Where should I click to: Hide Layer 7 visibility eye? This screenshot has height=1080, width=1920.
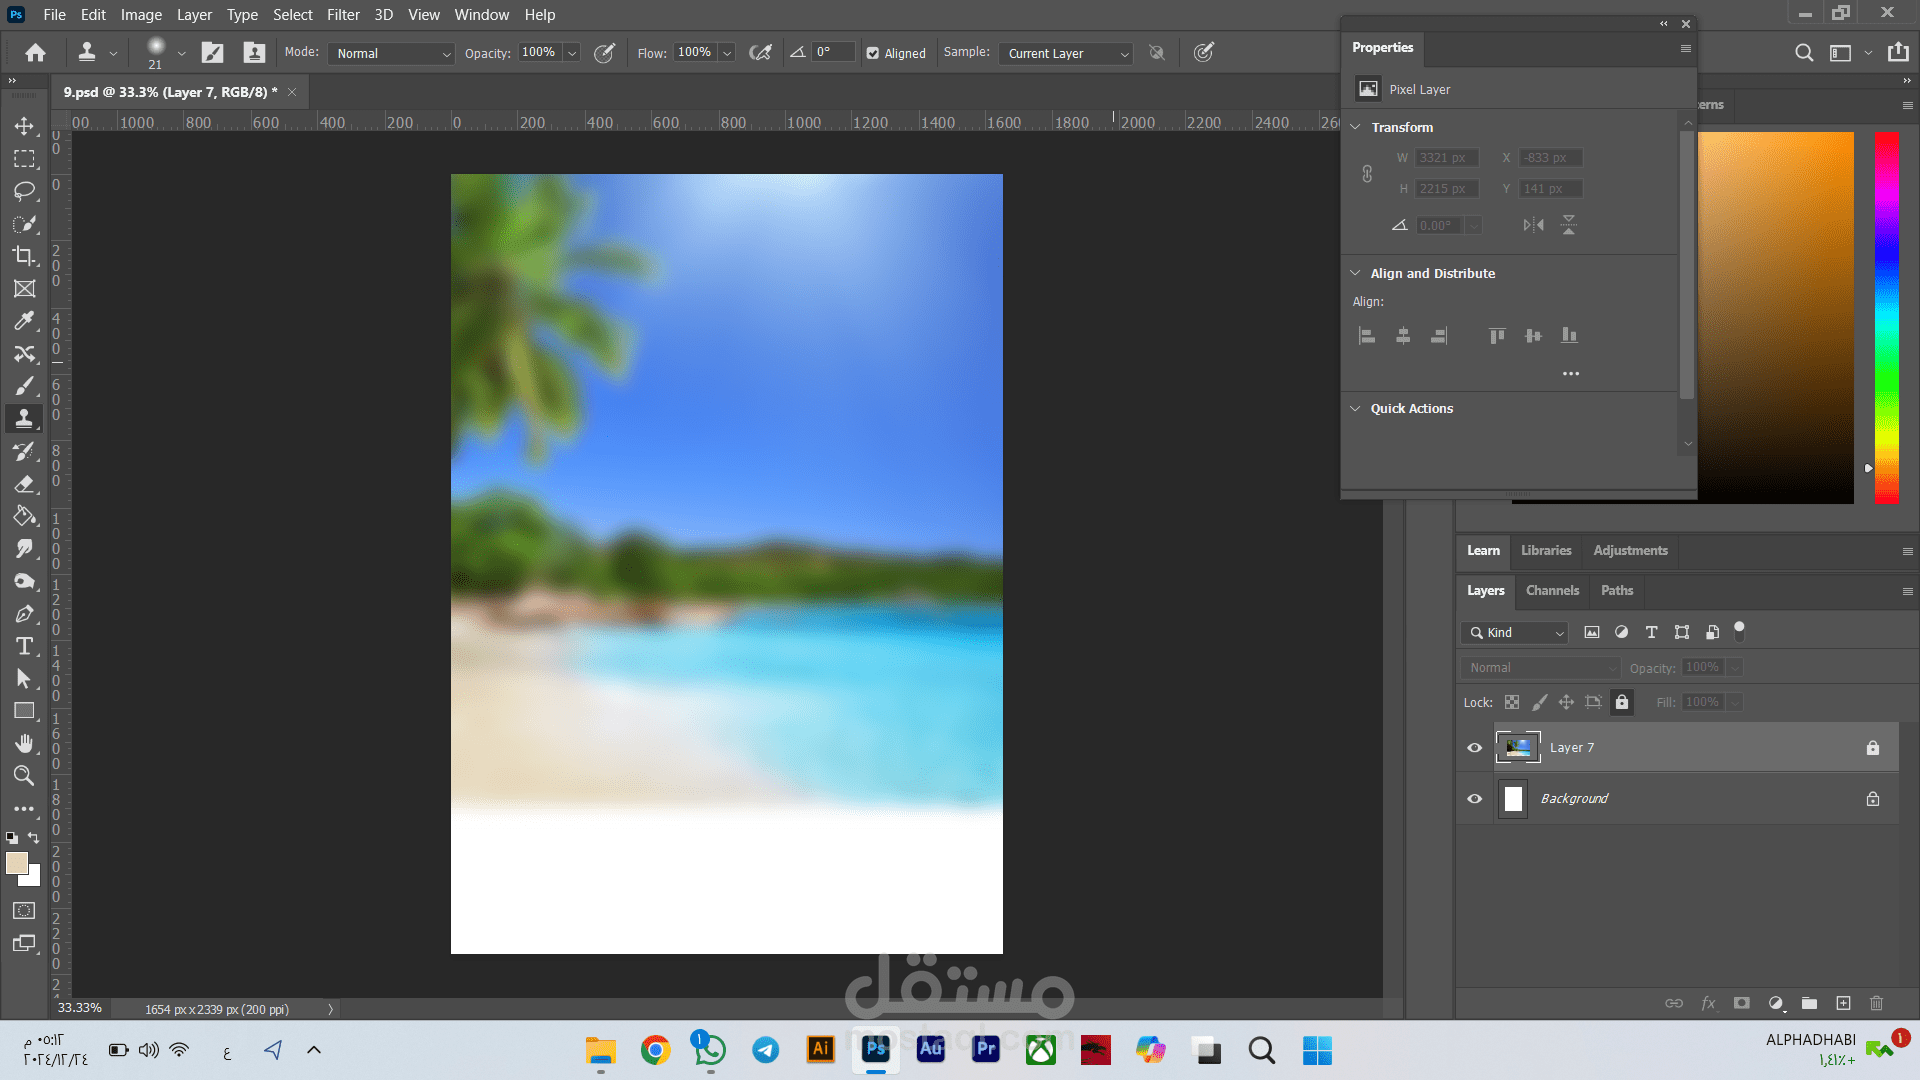pyautogui.click(x=1474, y=748)
